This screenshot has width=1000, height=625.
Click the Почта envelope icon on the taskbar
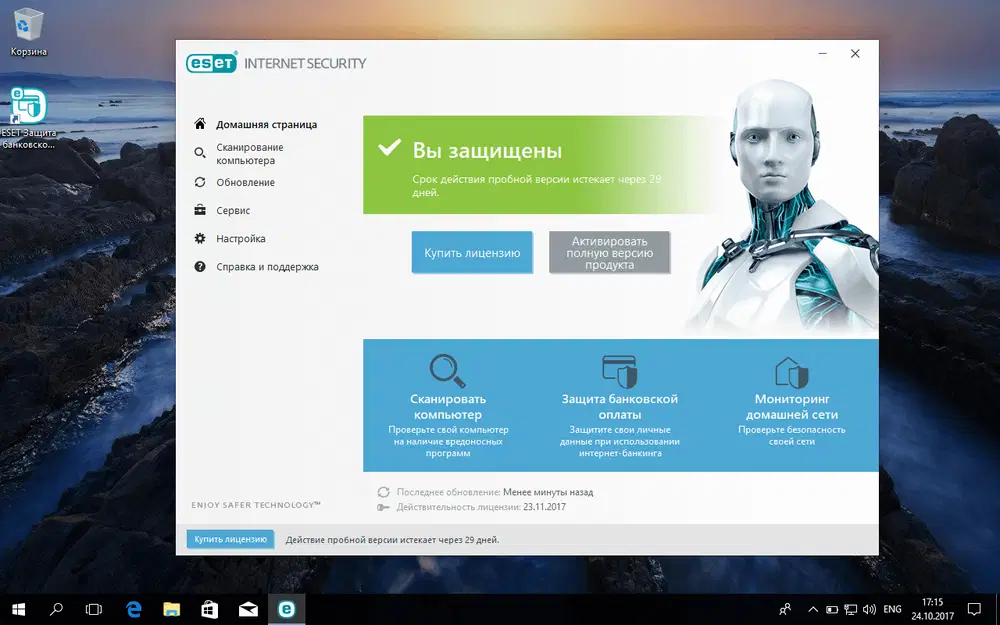click(x=248, y=608)
